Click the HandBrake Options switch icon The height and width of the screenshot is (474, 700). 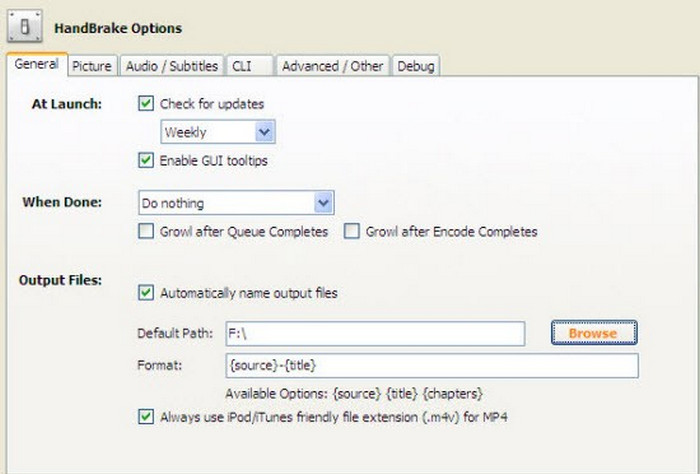[25, 27]
